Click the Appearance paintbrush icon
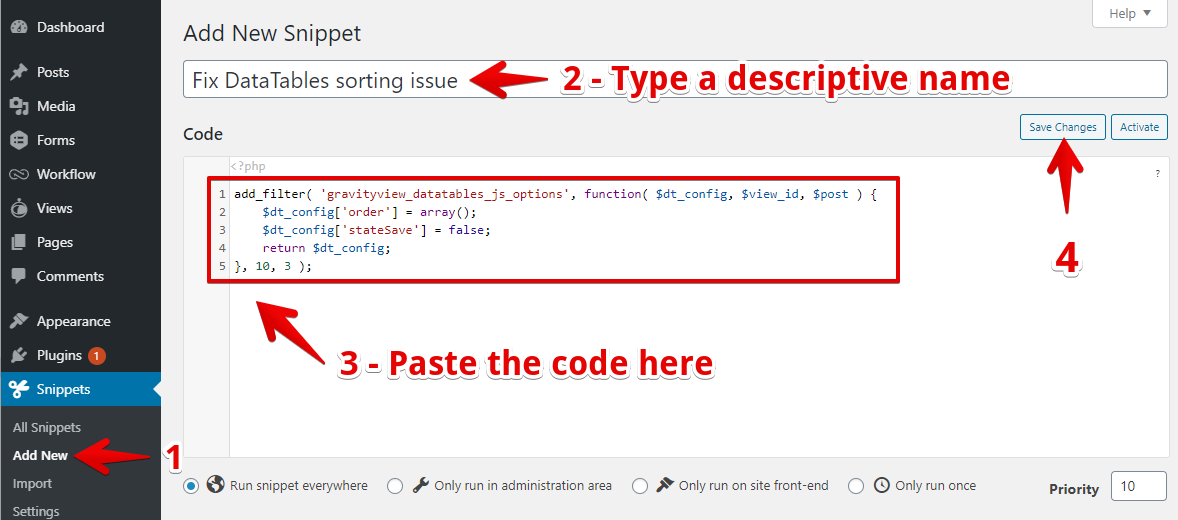Viewport: 1178px width, 520px height. (18, 321)
